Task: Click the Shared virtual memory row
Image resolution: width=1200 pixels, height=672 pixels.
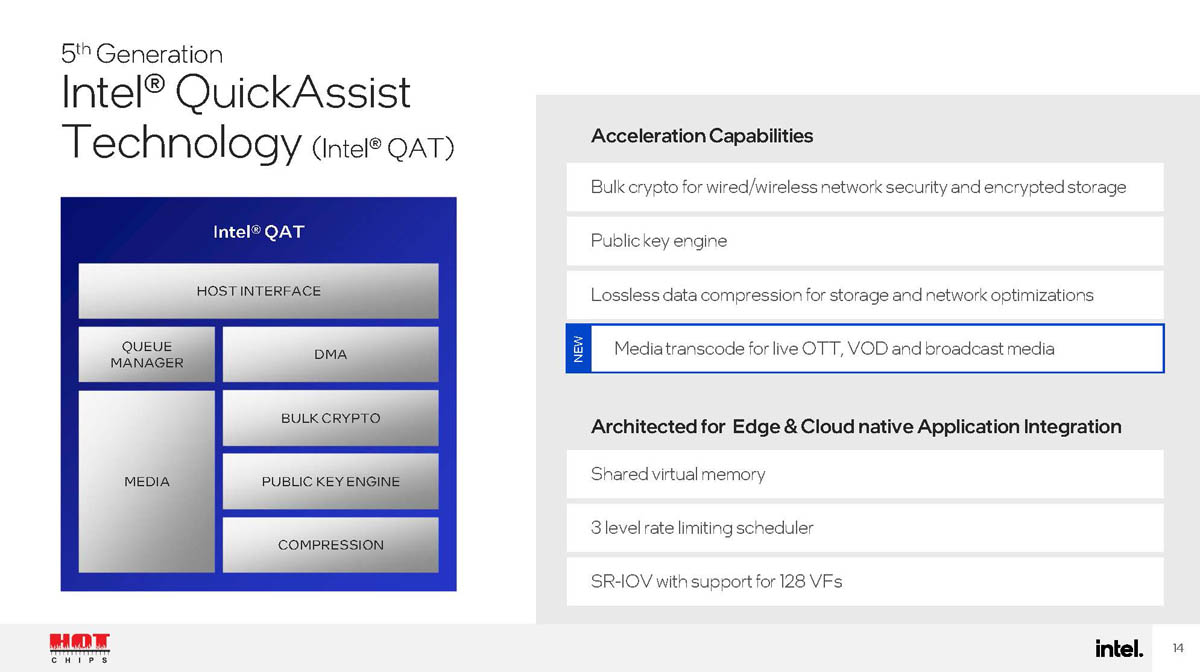Action: (x=864, y=474)
